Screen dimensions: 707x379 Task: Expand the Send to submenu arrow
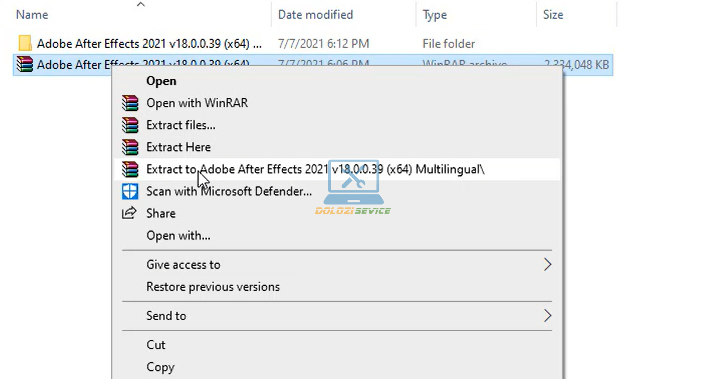point(547,316)
